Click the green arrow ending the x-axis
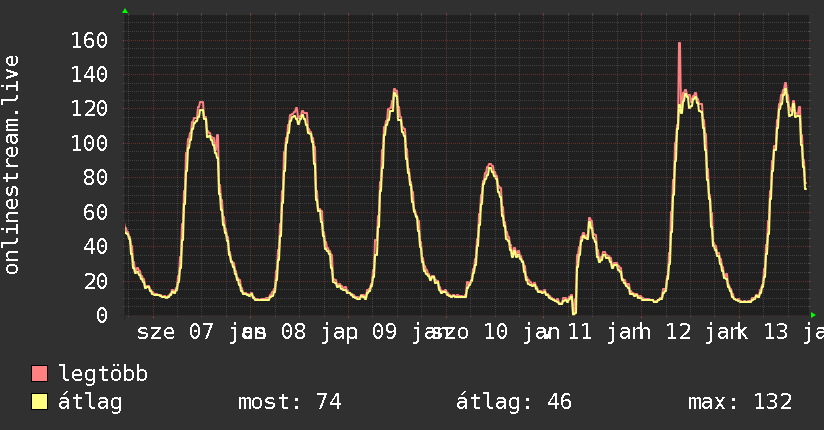 813,315
